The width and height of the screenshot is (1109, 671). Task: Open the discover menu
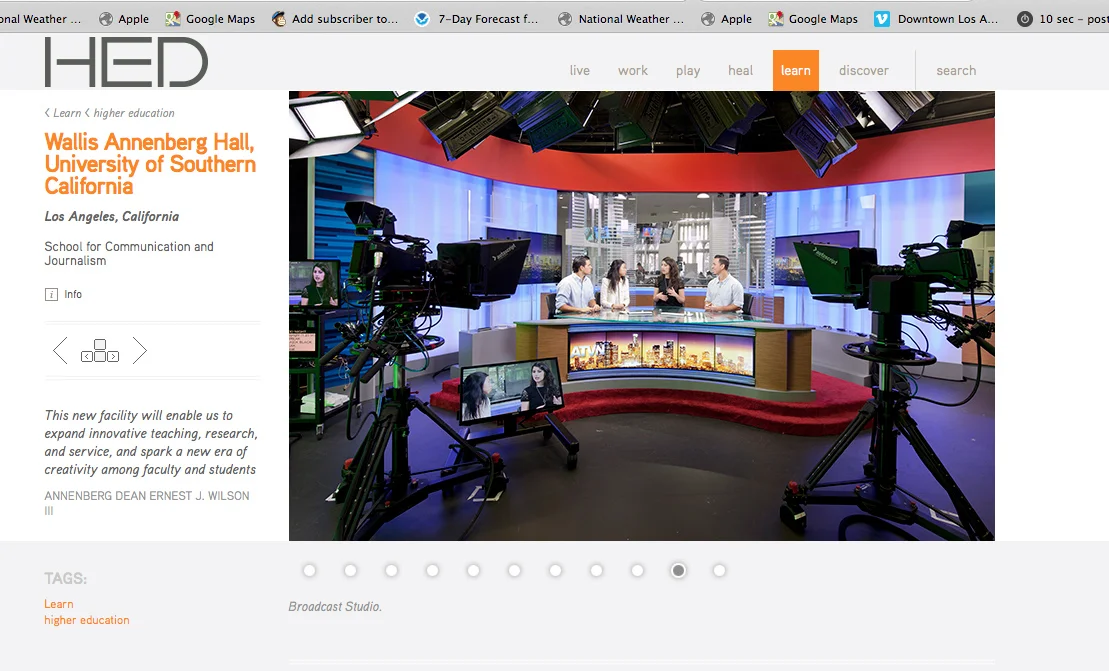coord(864,71)
